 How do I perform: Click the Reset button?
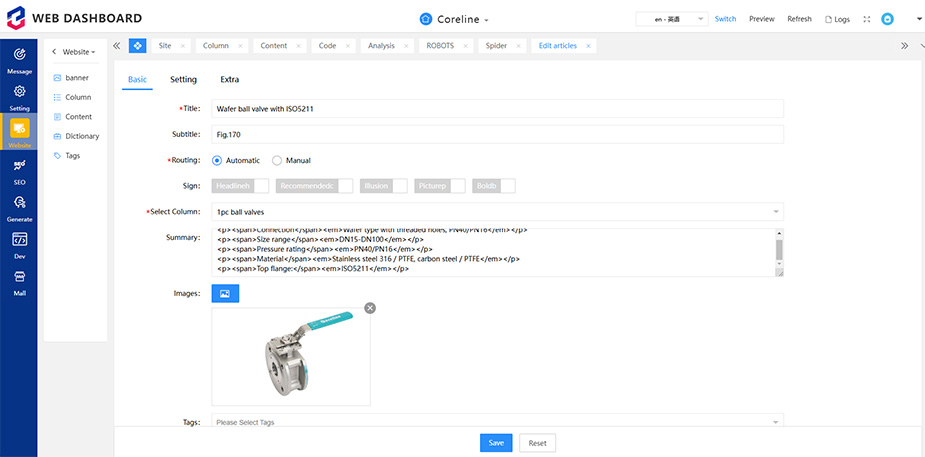pos(537,443)
